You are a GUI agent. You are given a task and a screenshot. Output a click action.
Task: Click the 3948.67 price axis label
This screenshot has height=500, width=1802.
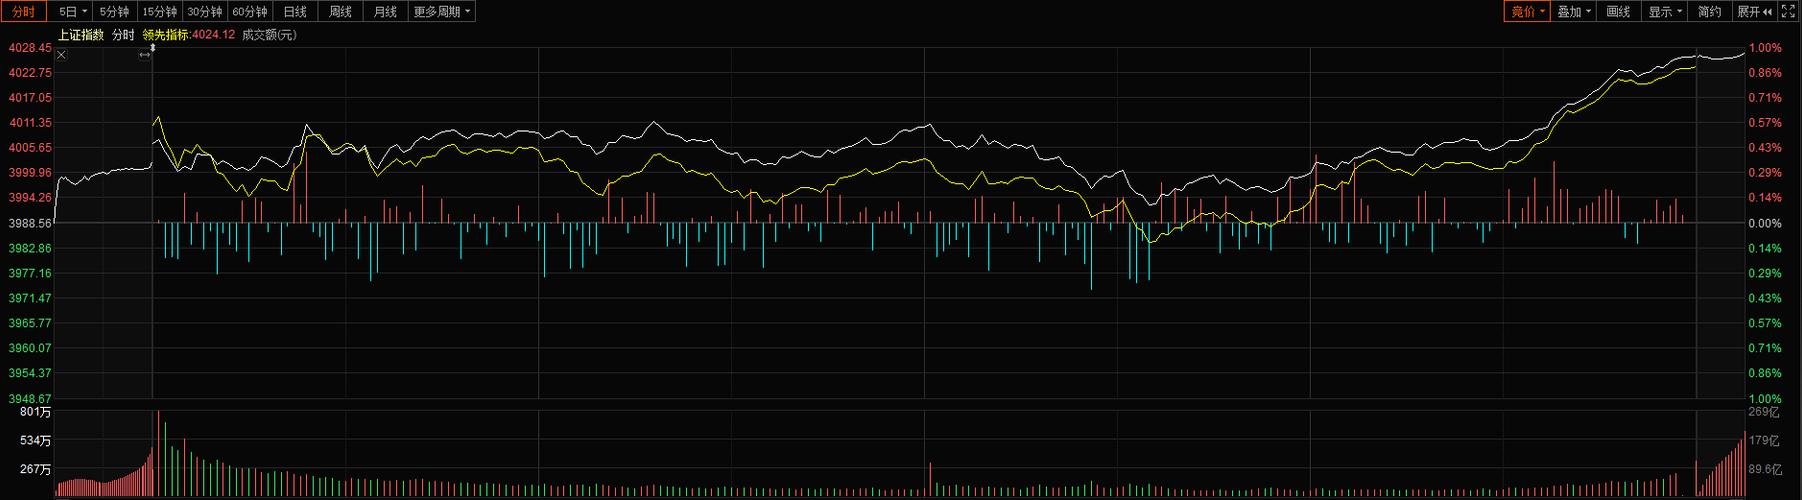click(30, 398)
